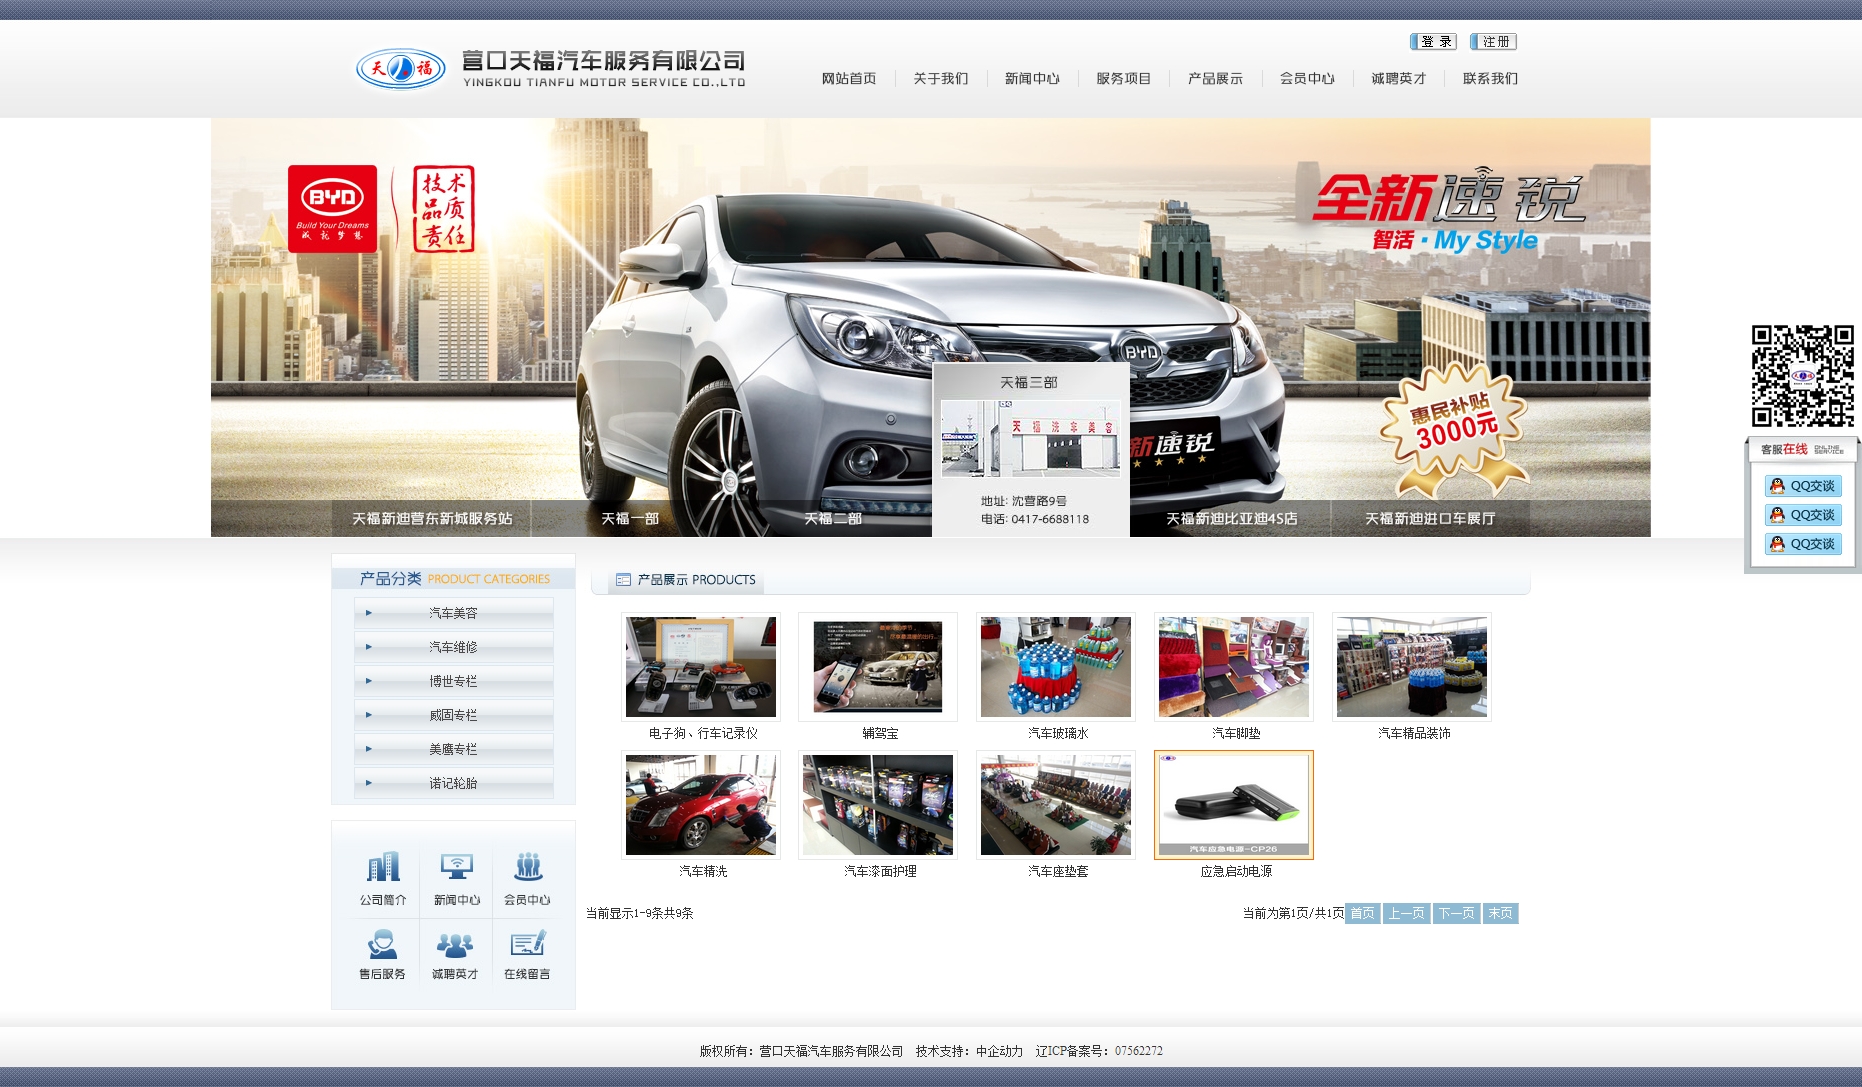
Task: Open 会员中心 in top navigation
Action: click(1307, 79)
